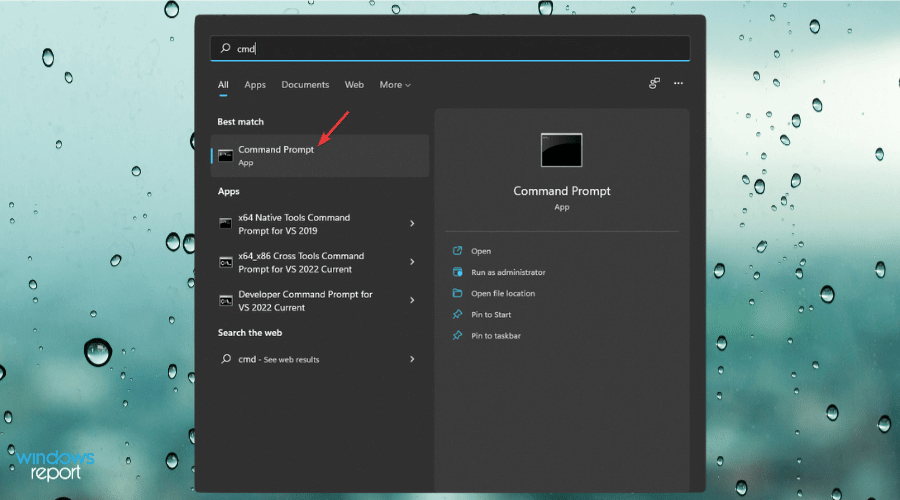Screen dimensions: 900x500
Task: Expand x64_x86 Cross Tools result chevron
Action: (x=412, y=262)
